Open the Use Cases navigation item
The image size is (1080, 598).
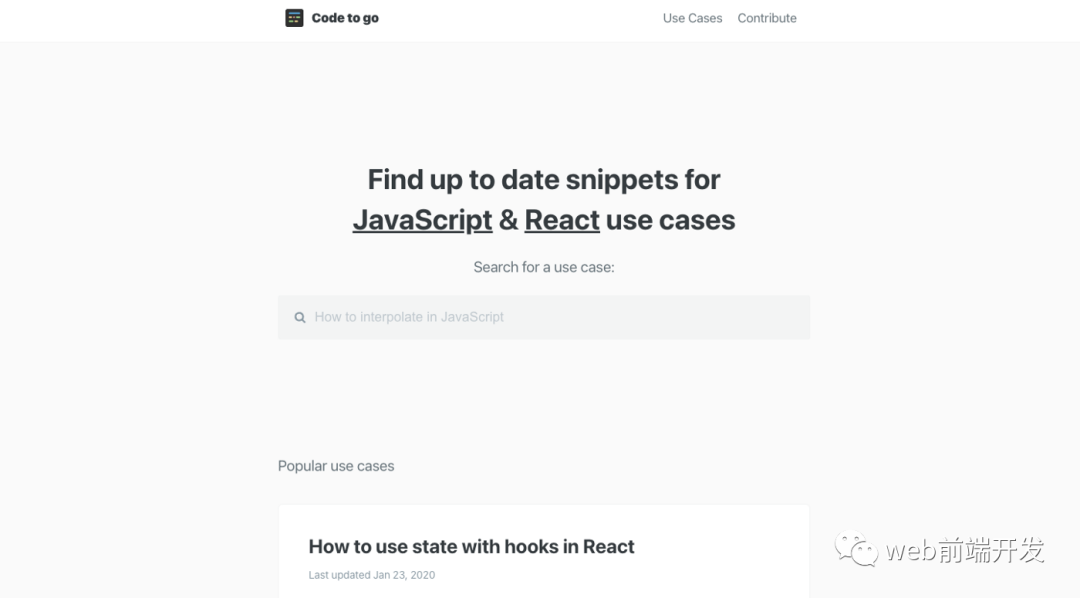pyautogui.click(x=692, y=18)
